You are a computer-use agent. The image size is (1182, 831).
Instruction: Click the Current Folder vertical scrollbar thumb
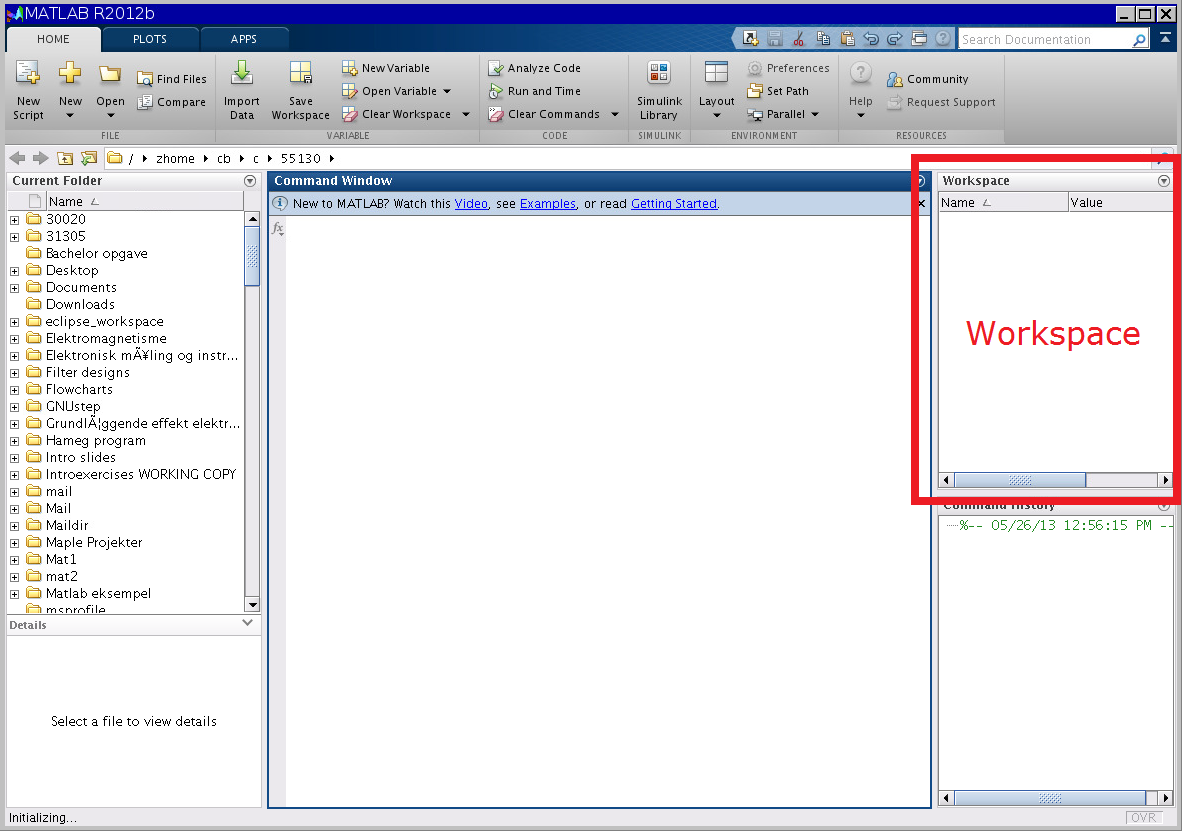tap(253, 256)
